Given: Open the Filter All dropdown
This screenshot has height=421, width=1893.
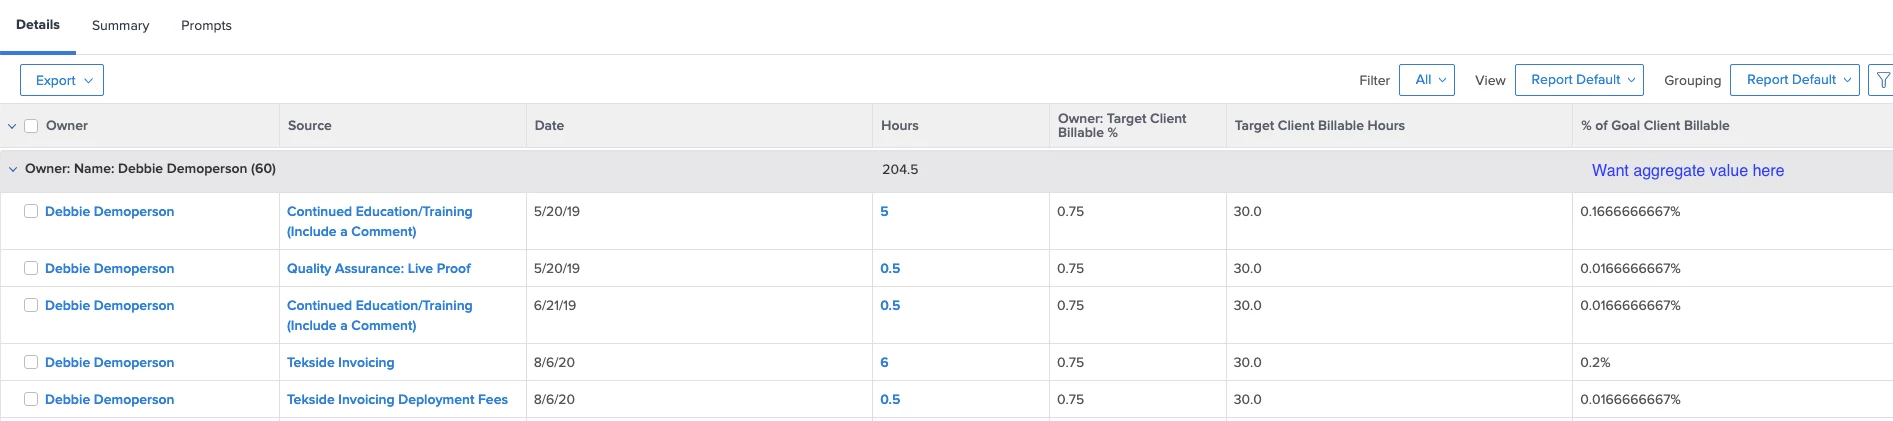Looking at the screenshot, I should click(x=1427, y=80).
